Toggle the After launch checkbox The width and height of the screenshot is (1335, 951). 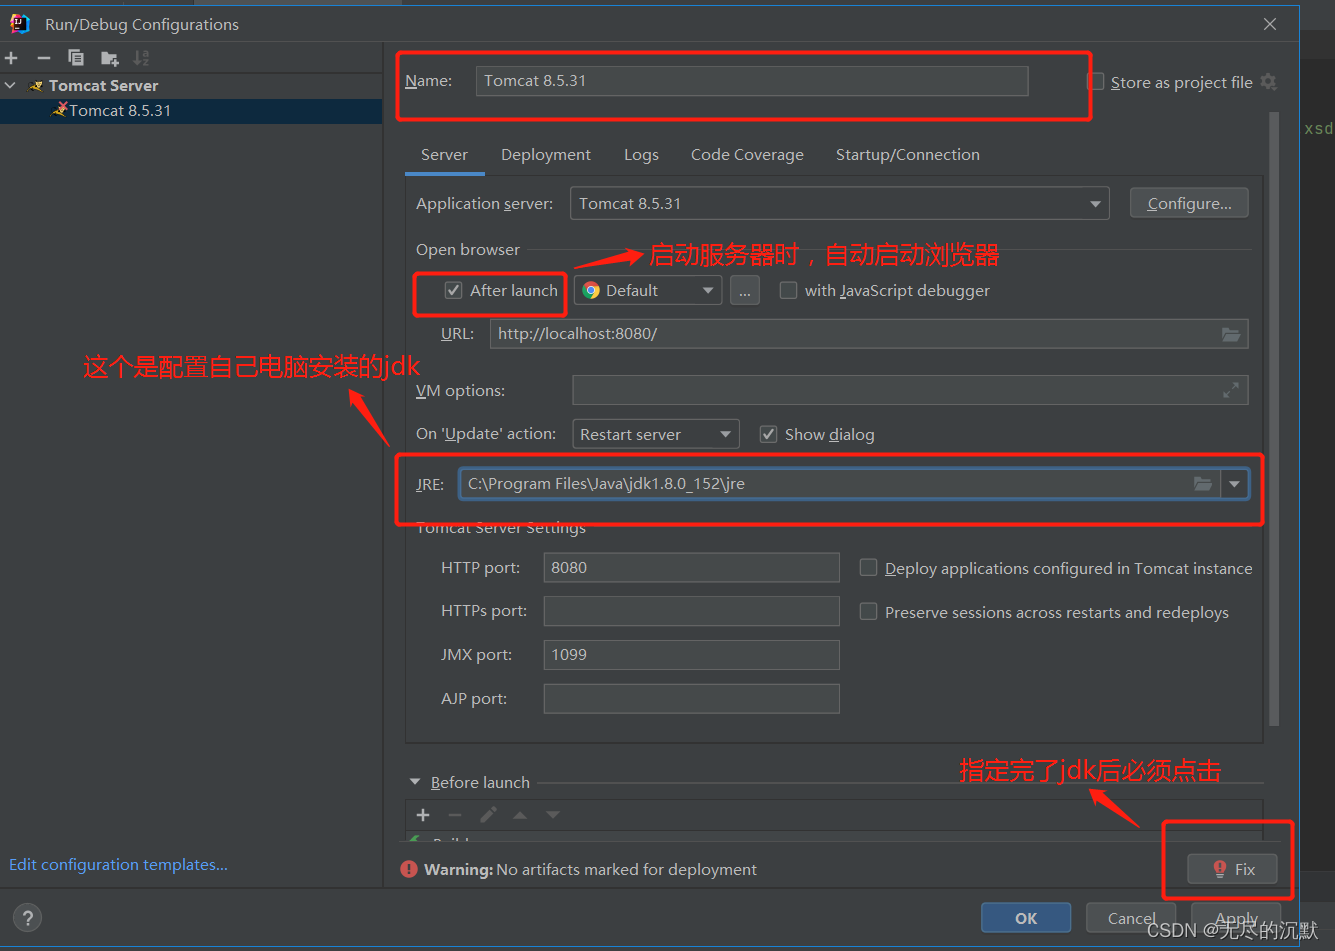pos(454,291)
